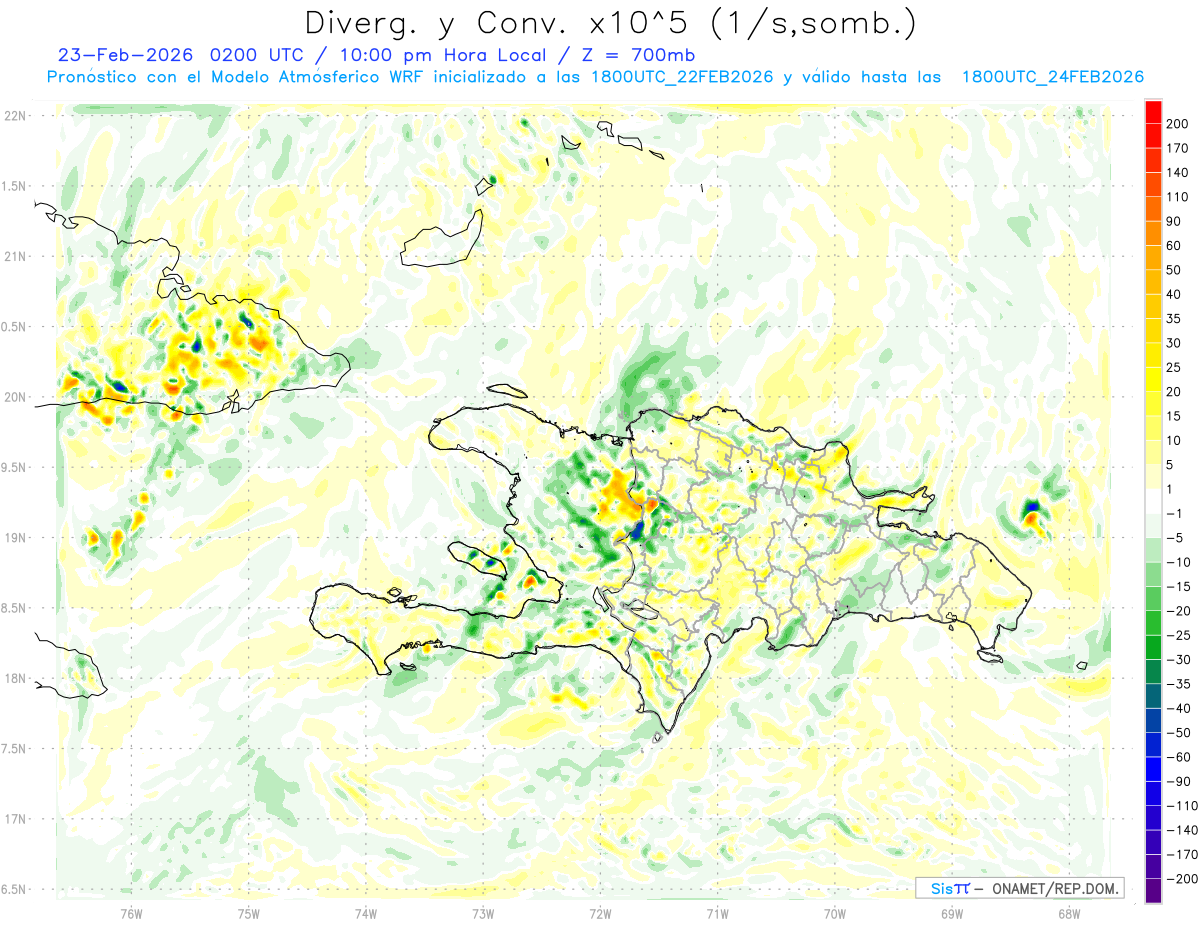Click the '6.5N' latitude label
This screenshot has height=927, width=1200.
tap(14, 889)
